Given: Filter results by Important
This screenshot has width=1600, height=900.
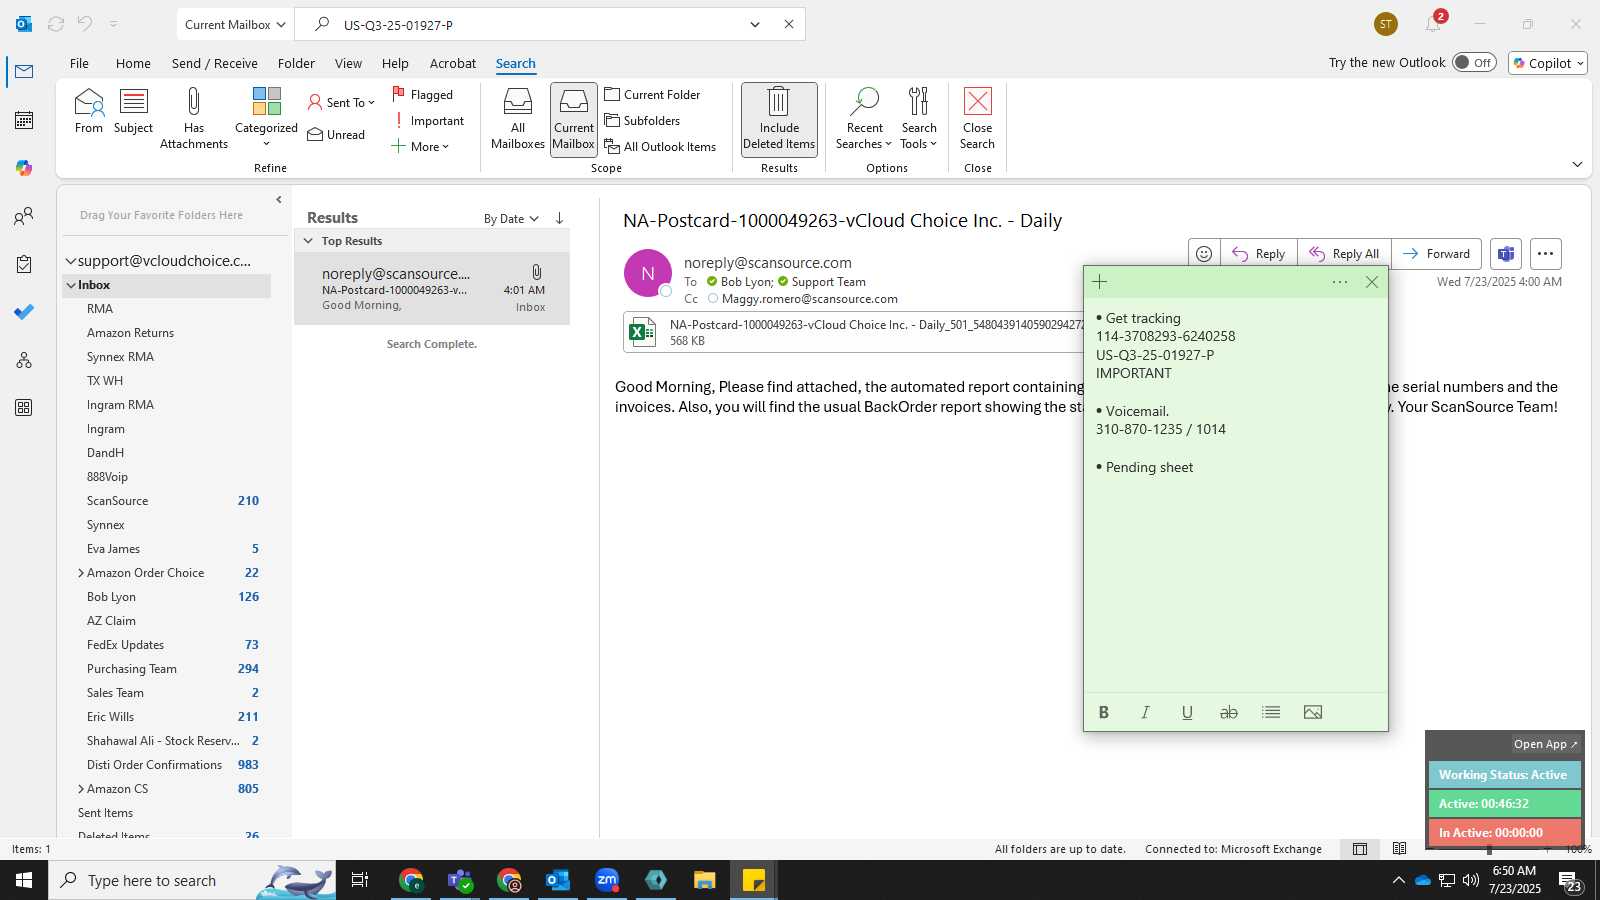Looking at the screenshot, I should point(428,121).
